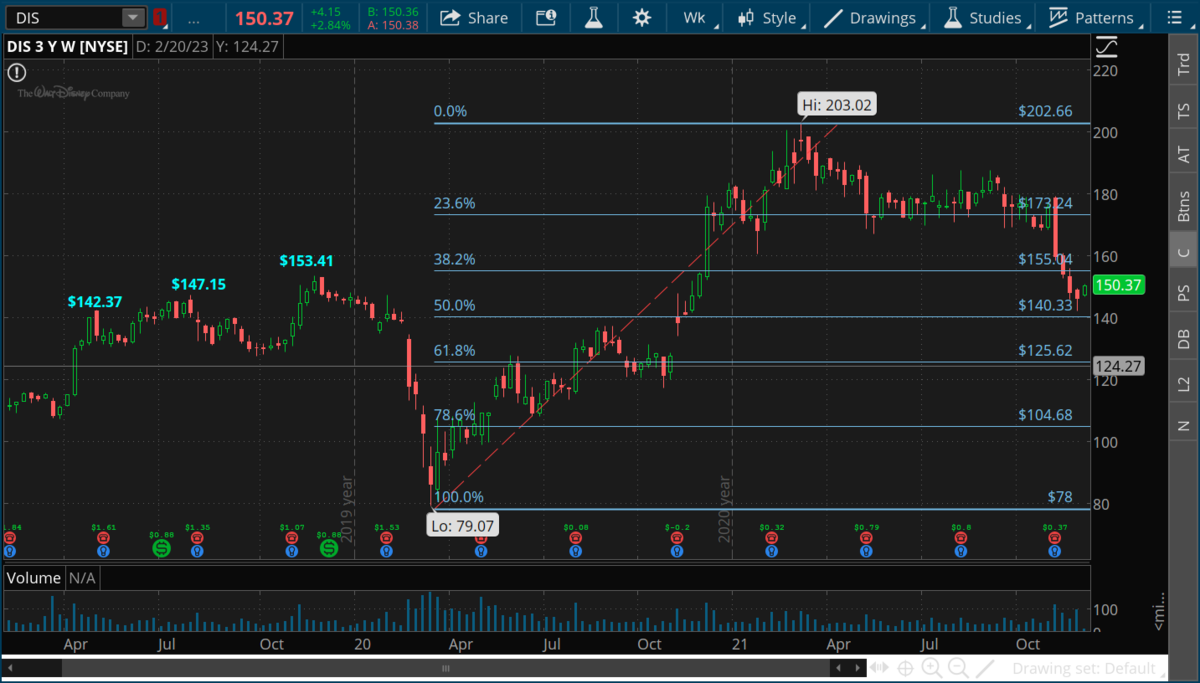Click the earnings phone icon under $0.8
The image size is (1200, 683).
click(x=961, y=538)
